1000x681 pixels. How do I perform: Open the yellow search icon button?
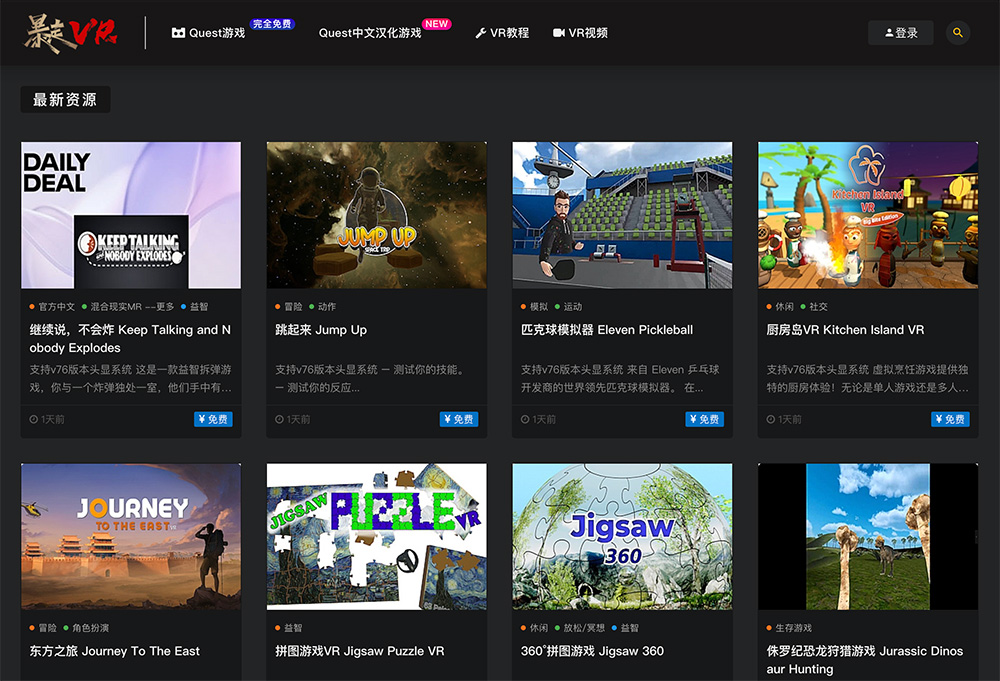[957, 33]
